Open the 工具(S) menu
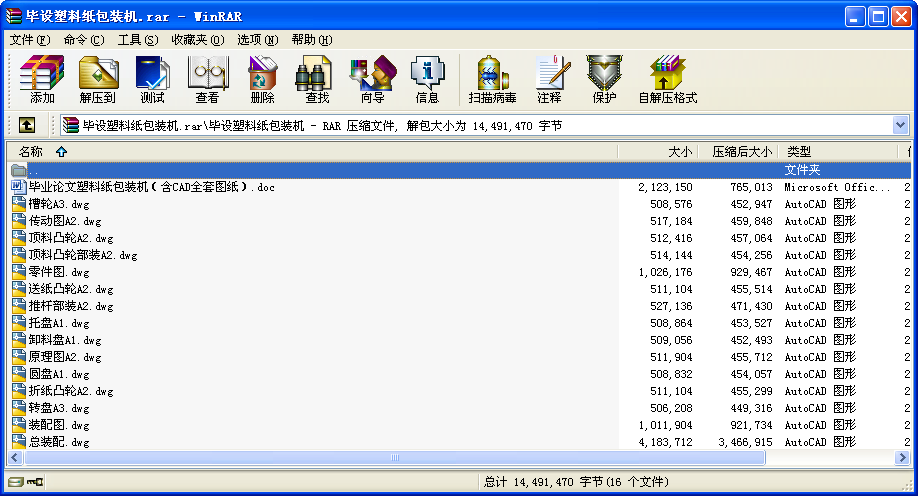This screenshot has width=918, height=496. tap(138, 40)
